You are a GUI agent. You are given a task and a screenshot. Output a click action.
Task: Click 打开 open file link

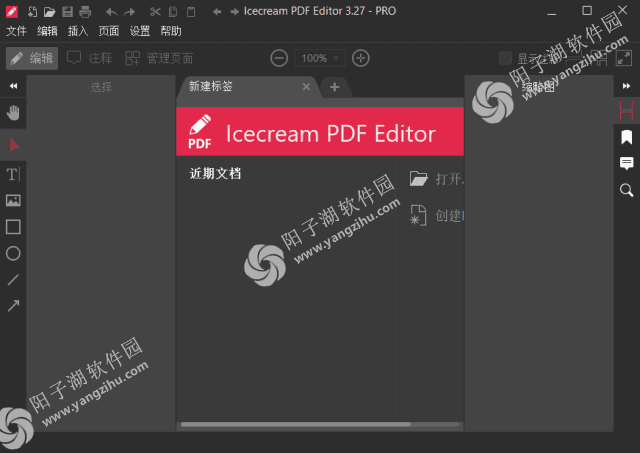[436, 179]
